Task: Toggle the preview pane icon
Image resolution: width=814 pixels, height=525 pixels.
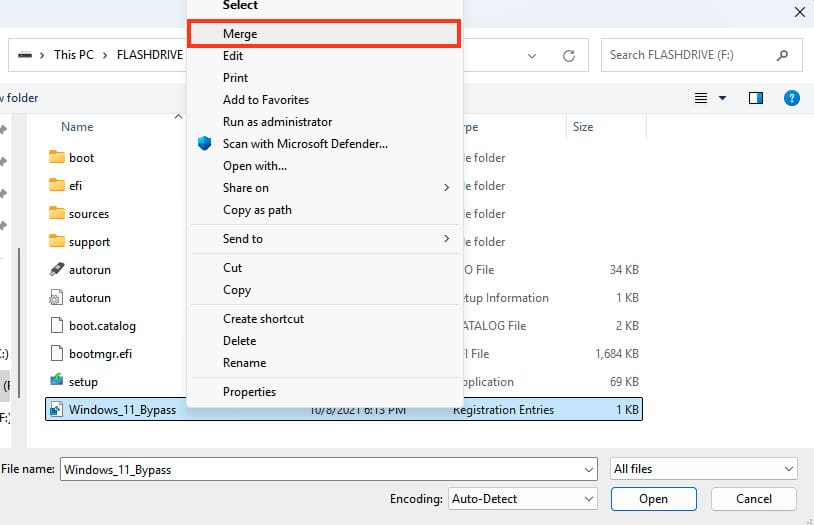Action: tap(756, 98)
